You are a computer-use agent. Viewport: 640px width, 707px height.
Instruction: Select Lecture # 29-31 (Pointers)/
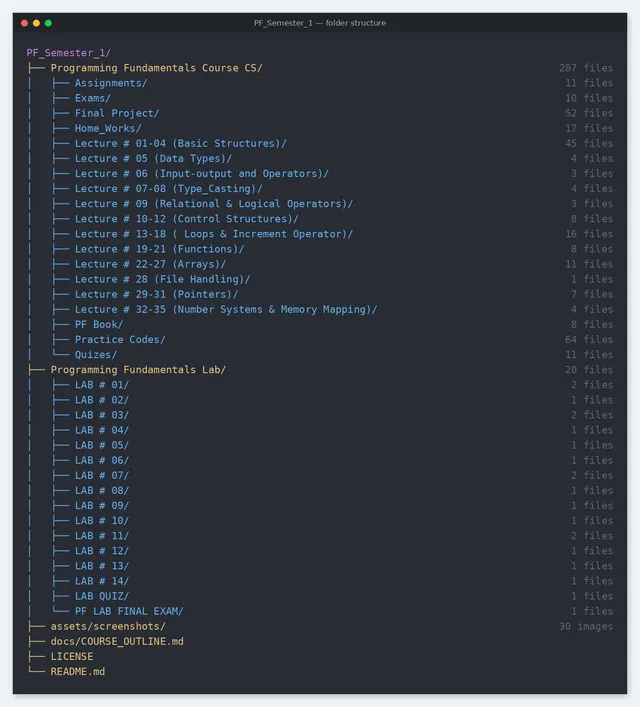(x=157, y=294)
